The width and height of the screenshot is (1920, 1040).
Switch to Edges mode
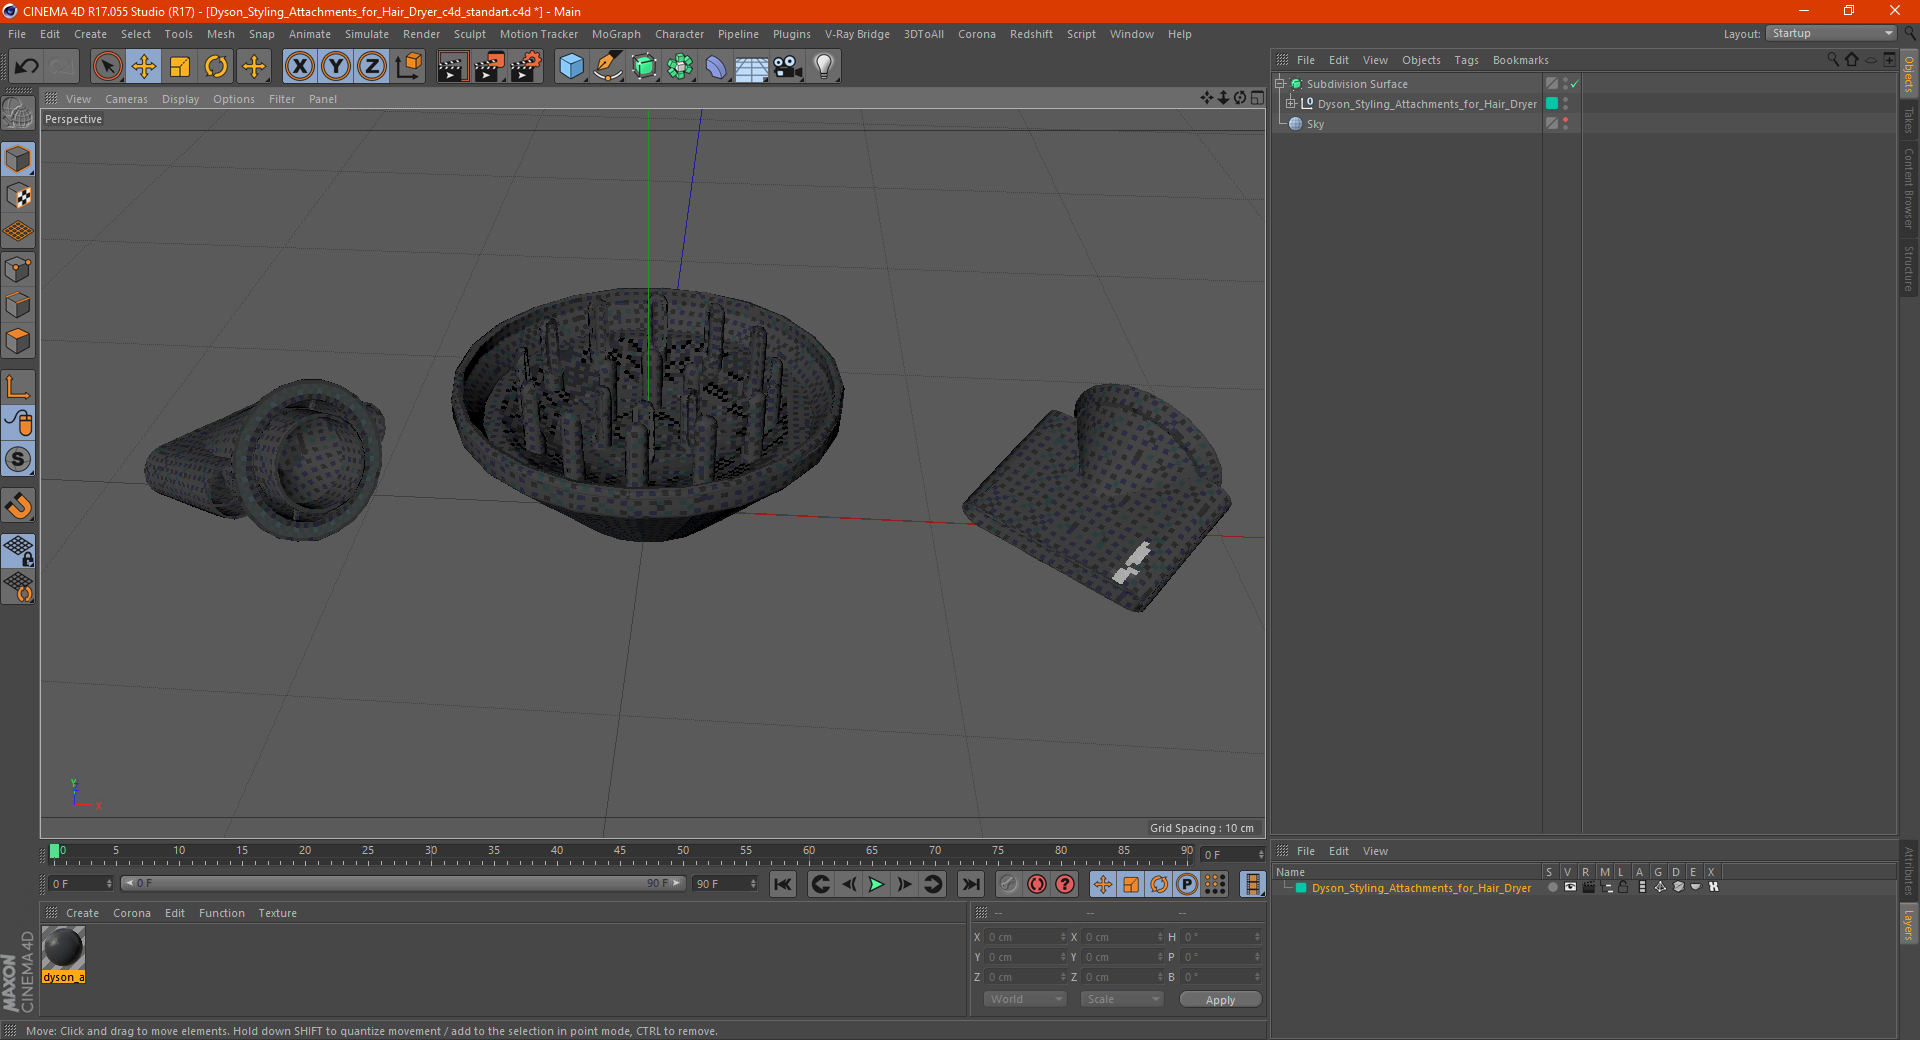tap(18, 305)
